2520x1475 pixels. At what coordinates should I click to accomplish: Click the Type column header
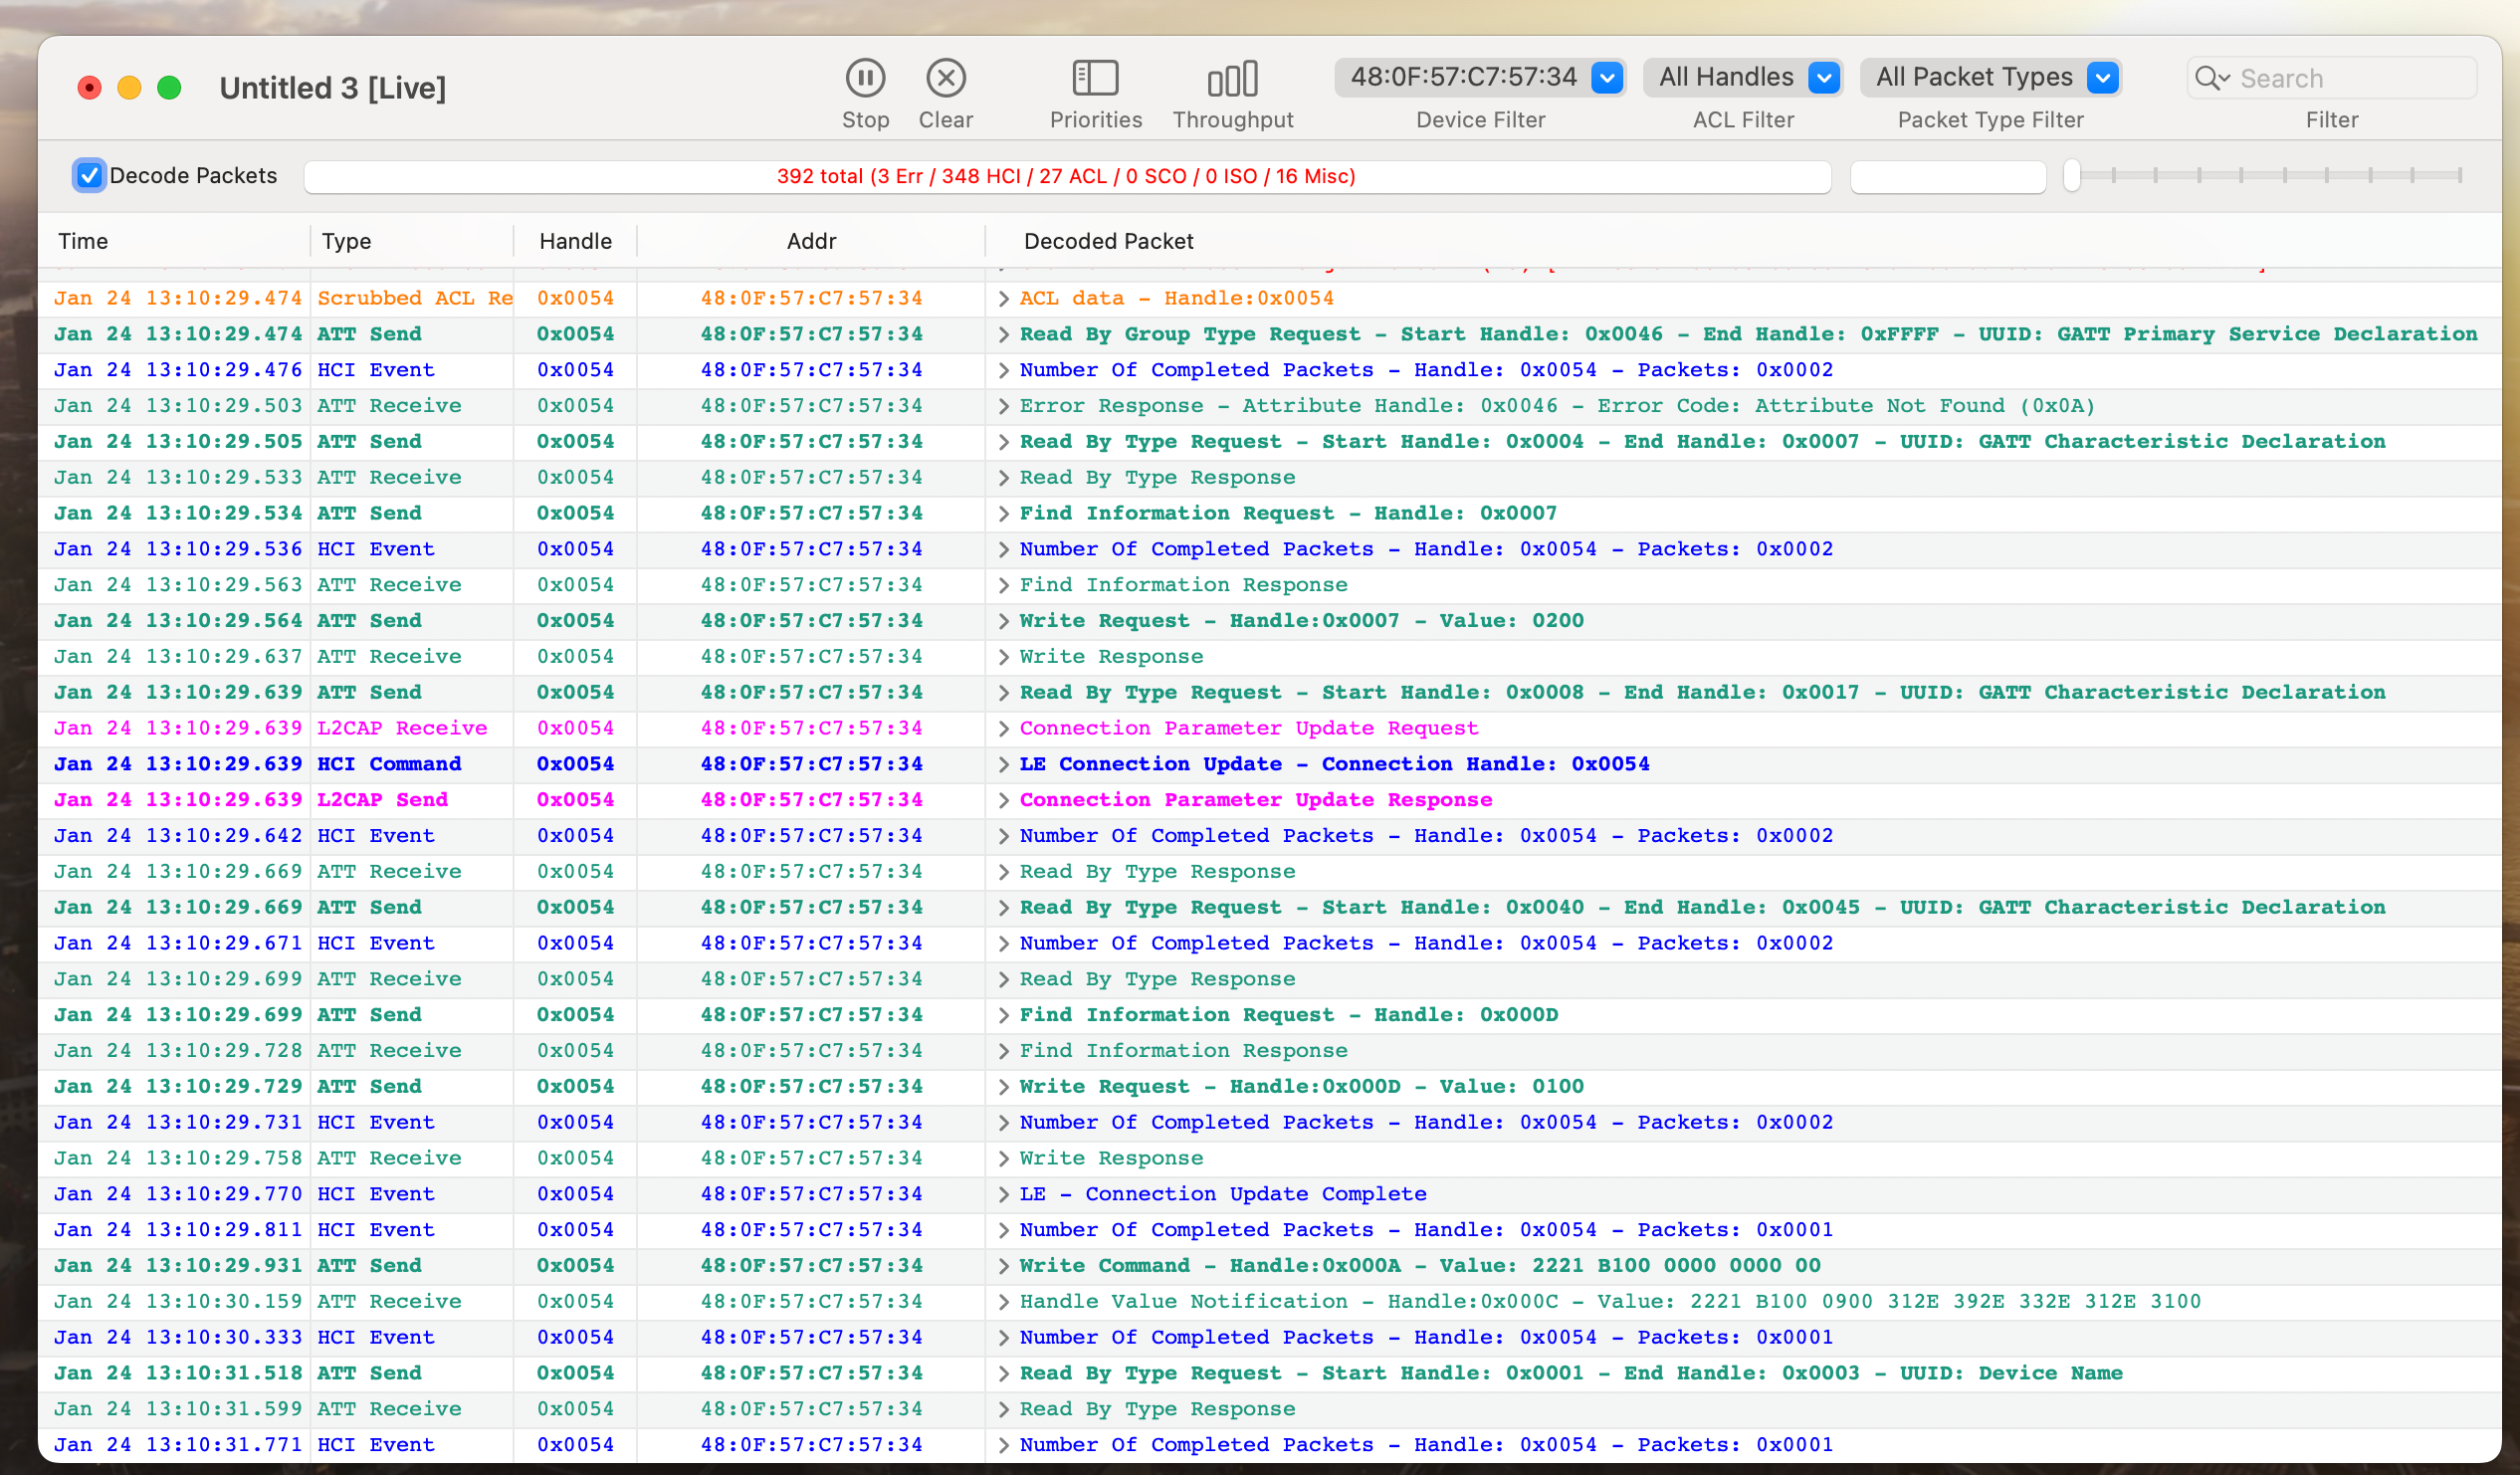(346, 241)
